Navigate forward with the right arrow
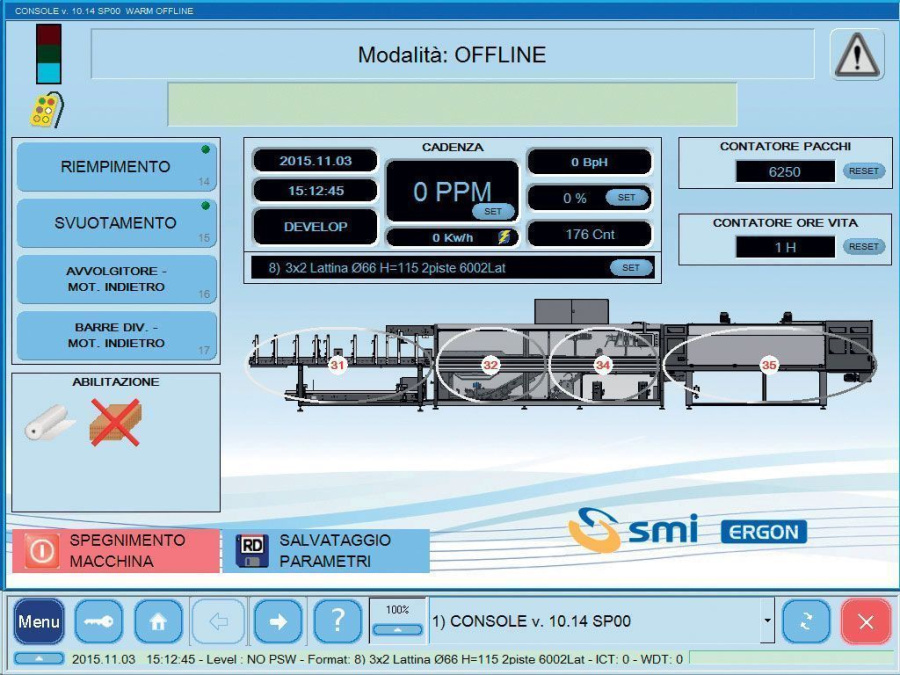The image size is (900, 675). click(x=278, y=622)
